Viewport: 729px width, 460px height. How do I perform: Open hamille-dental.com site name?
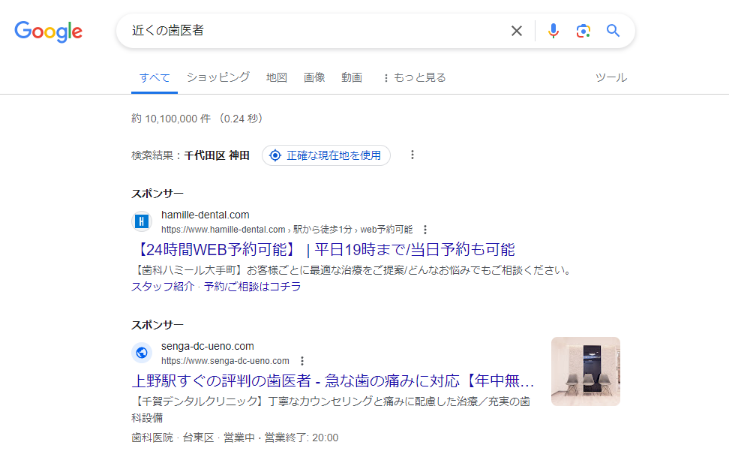[205, 215]
